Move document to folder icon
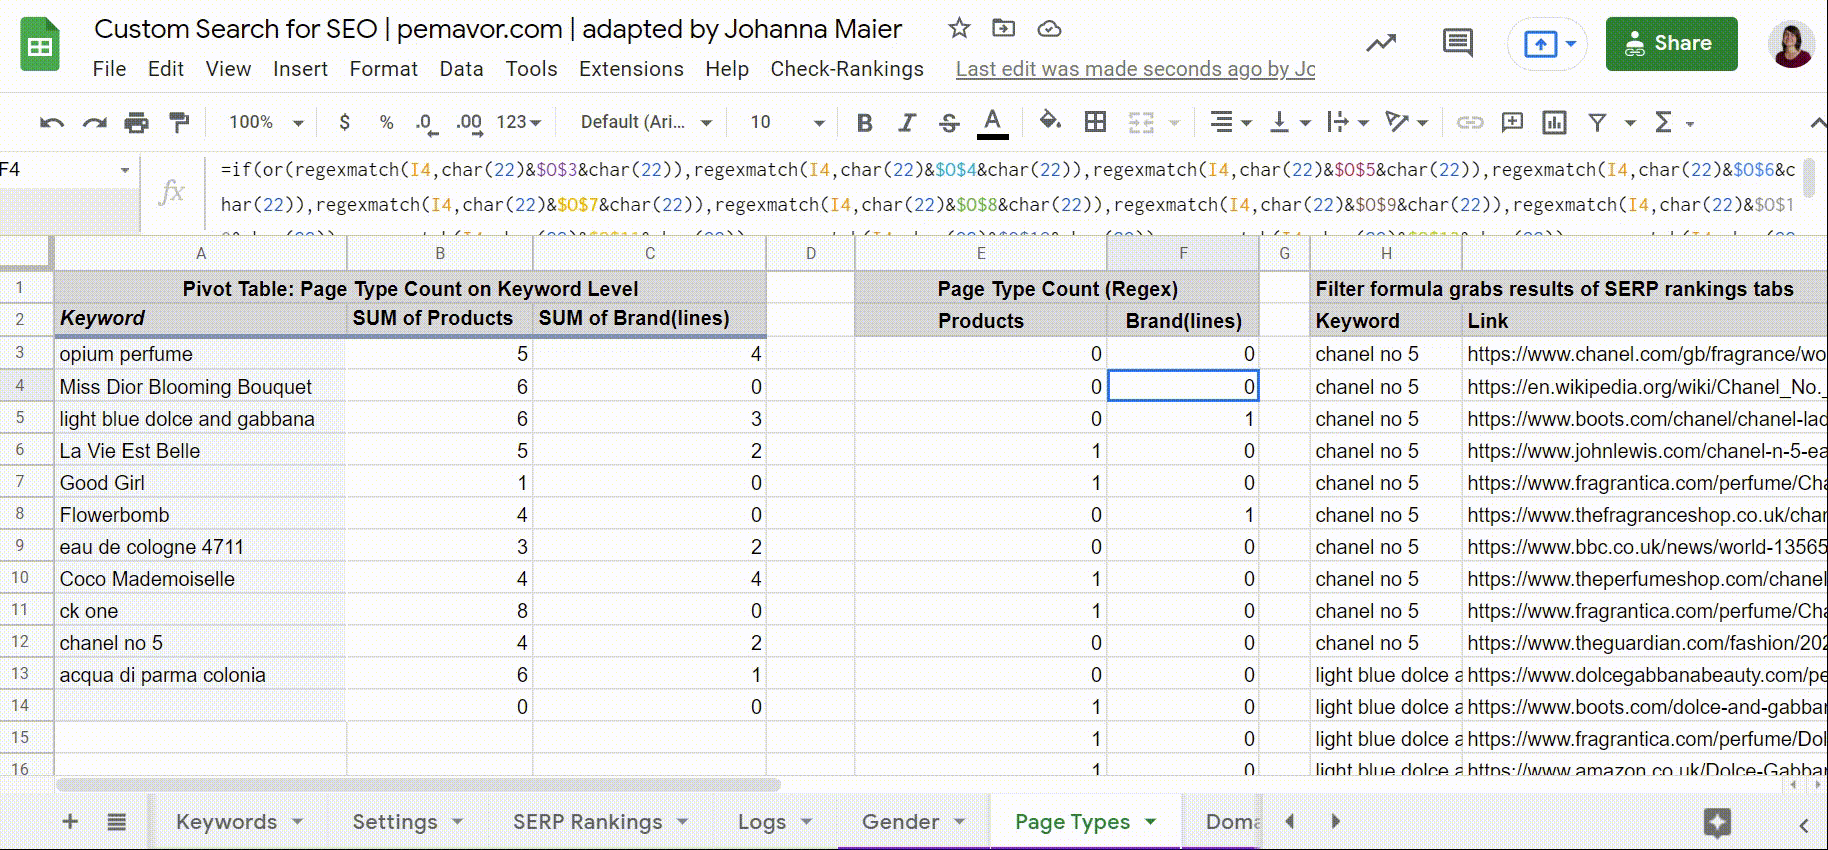The image size is (1828, 850). (x=1003, y=28)
